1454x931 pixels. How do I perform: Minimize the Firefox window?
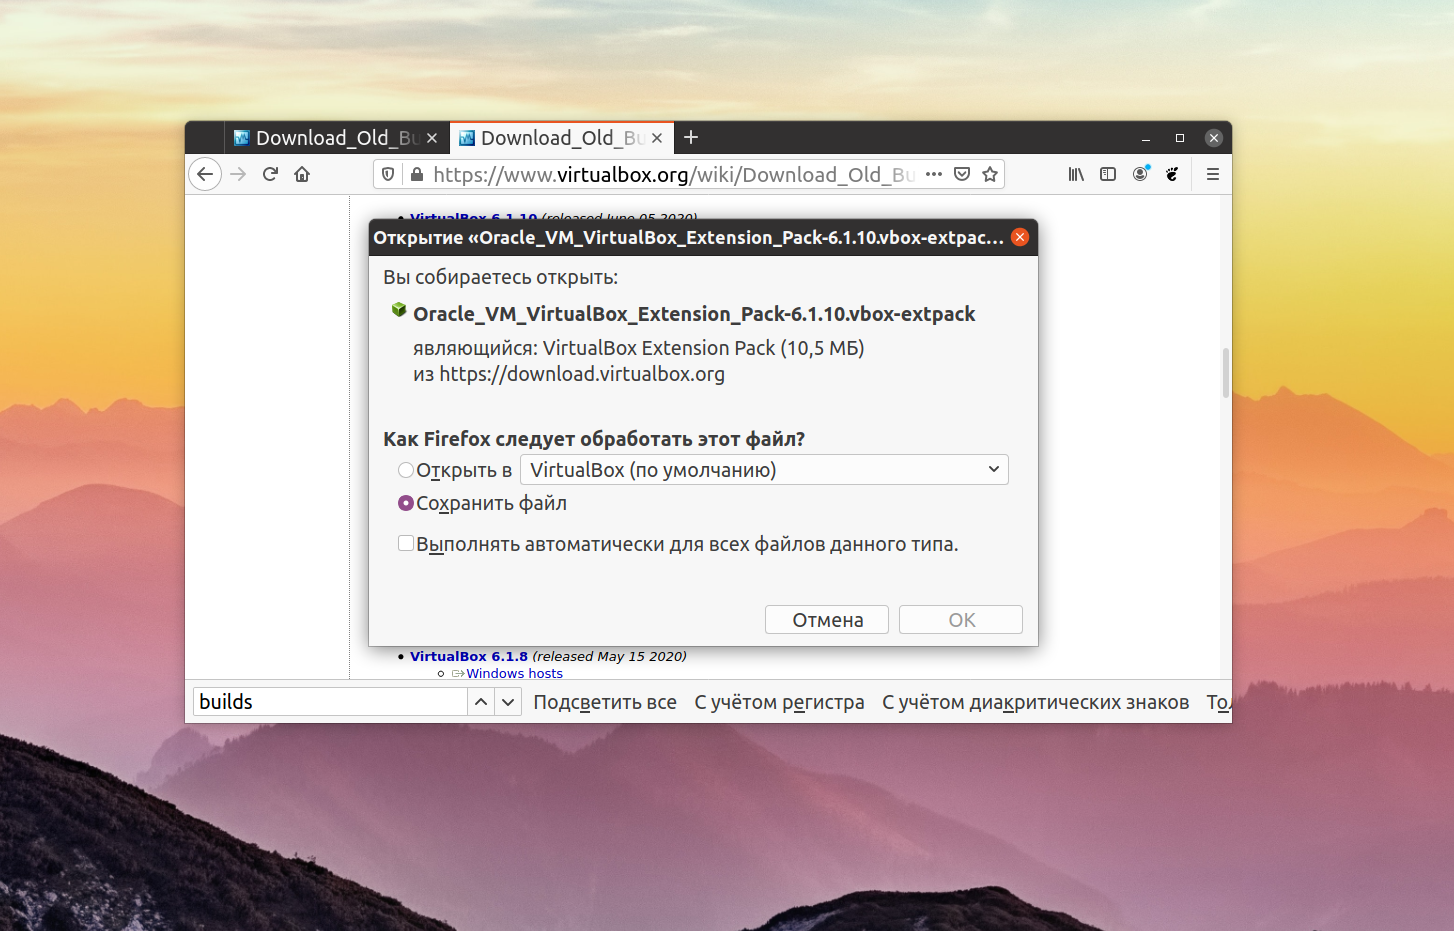click(x=1146, y=138)
